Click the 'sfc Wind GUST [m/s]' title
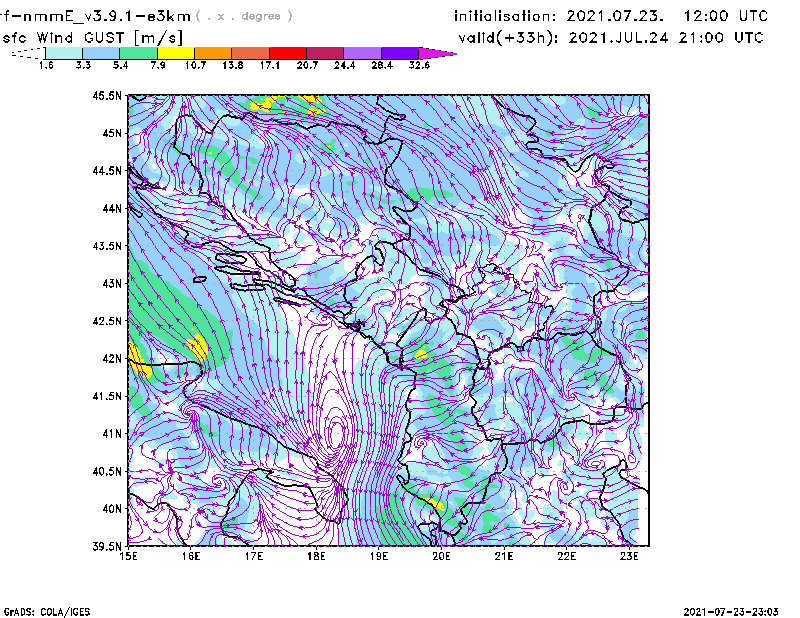 tap(92, 38)
